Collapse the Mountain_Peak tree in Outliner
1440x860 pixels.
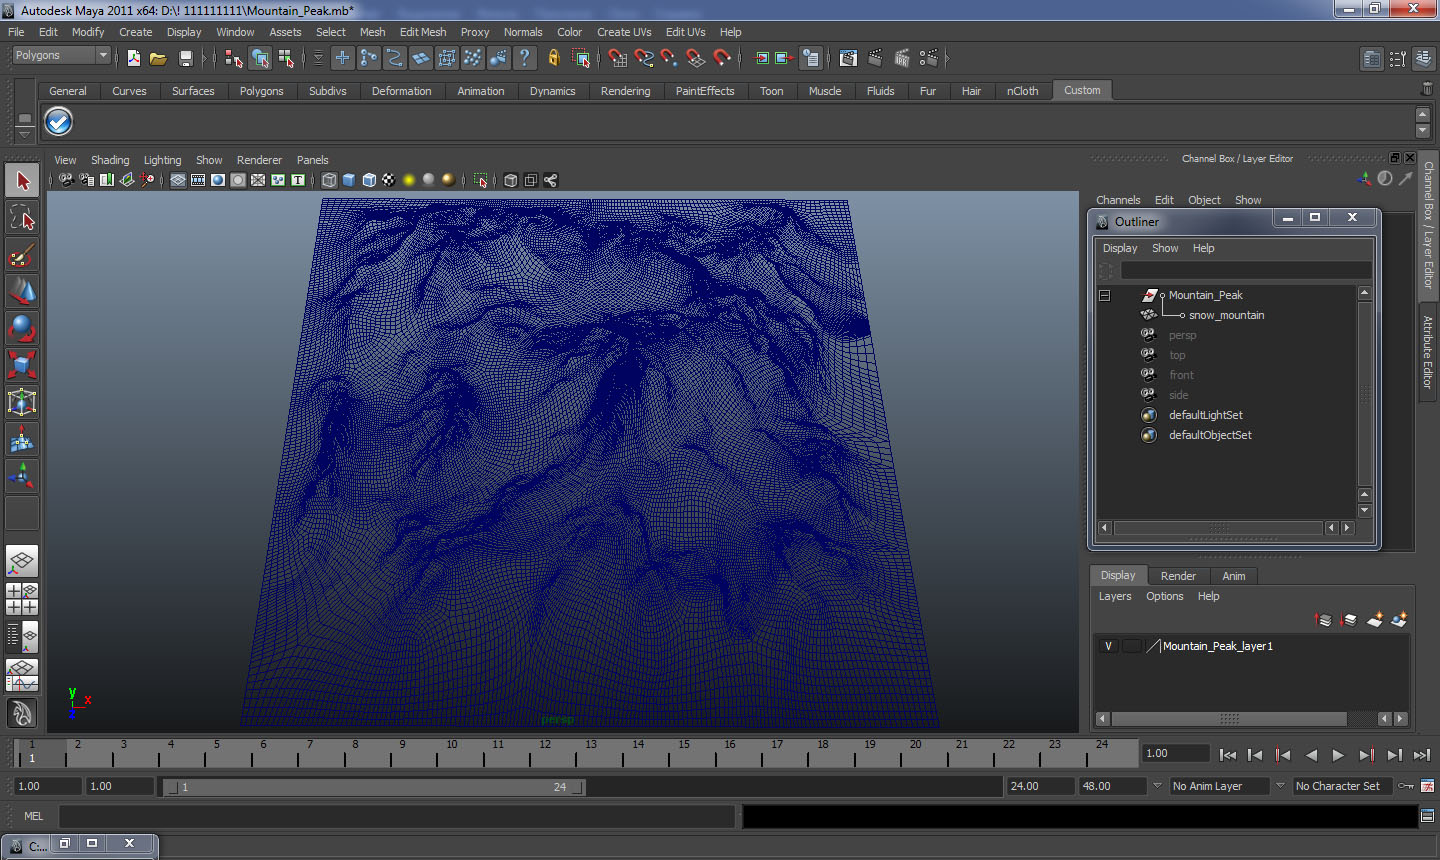1105,295
